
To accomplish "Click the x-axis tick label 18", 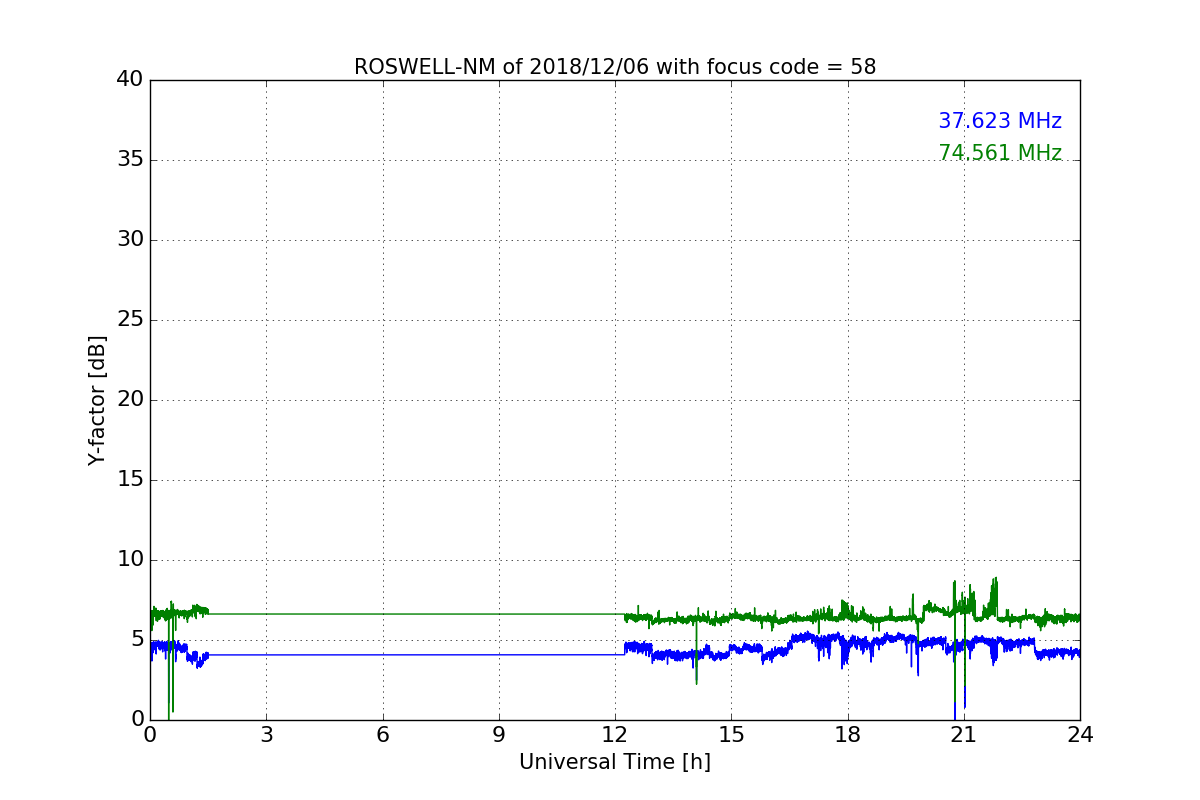I will pos(848,735).
